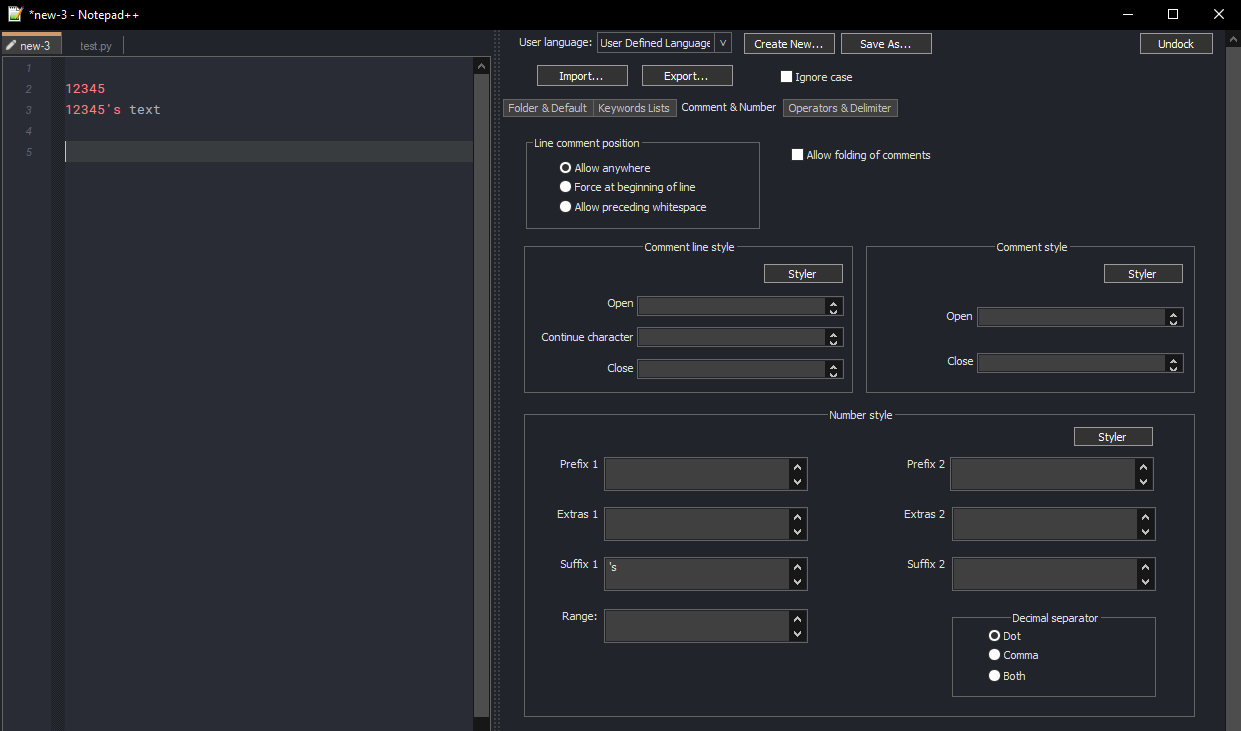This screenshot has height=731, width=1241.
Task: Select Allow preceding whitespace option
Action: 565,207
